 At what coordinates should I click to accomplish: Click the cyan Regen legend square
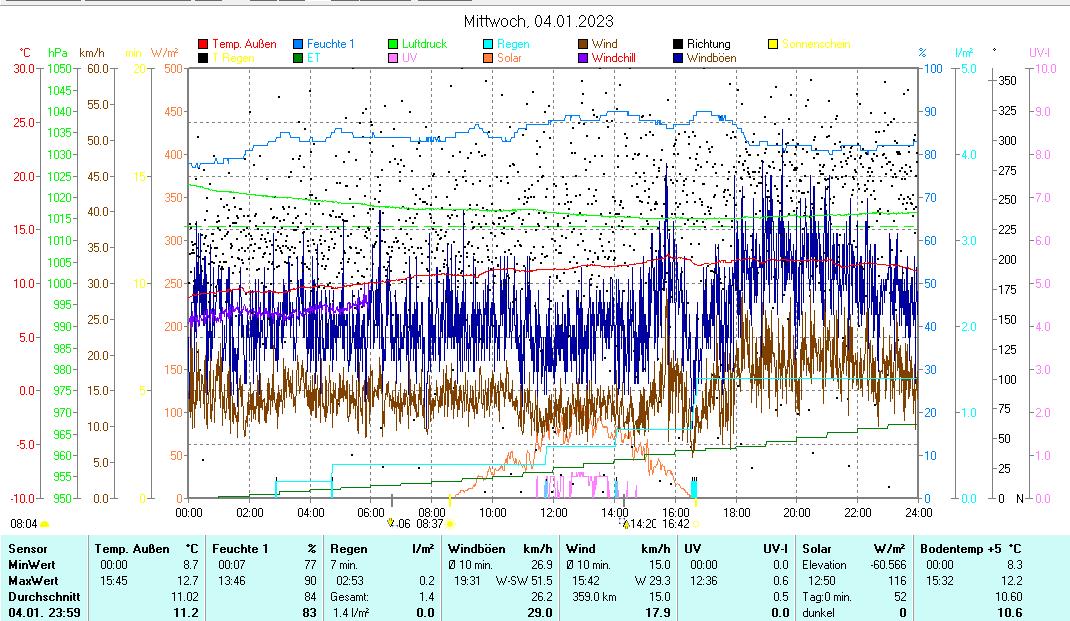coord(488,44)
